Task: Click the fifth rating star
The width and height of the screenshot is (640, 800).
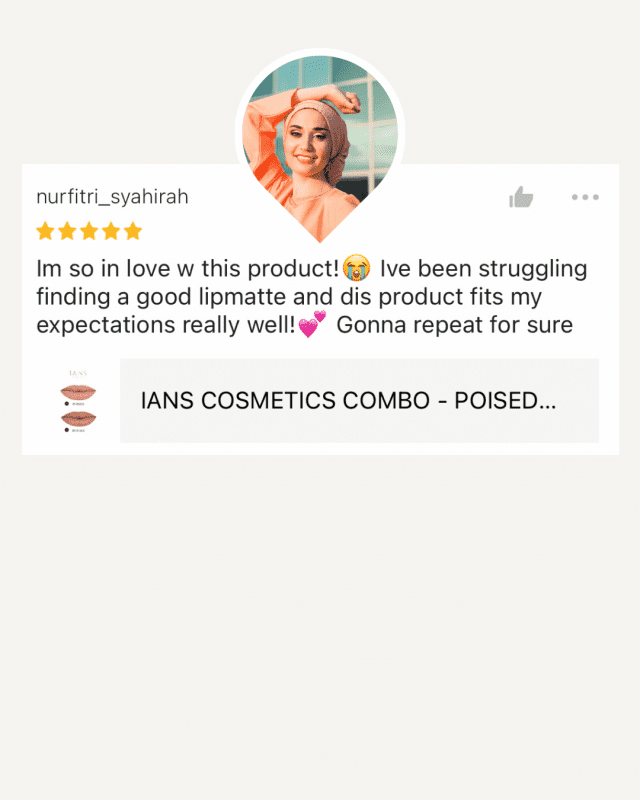Action: (x=133, y=231)
